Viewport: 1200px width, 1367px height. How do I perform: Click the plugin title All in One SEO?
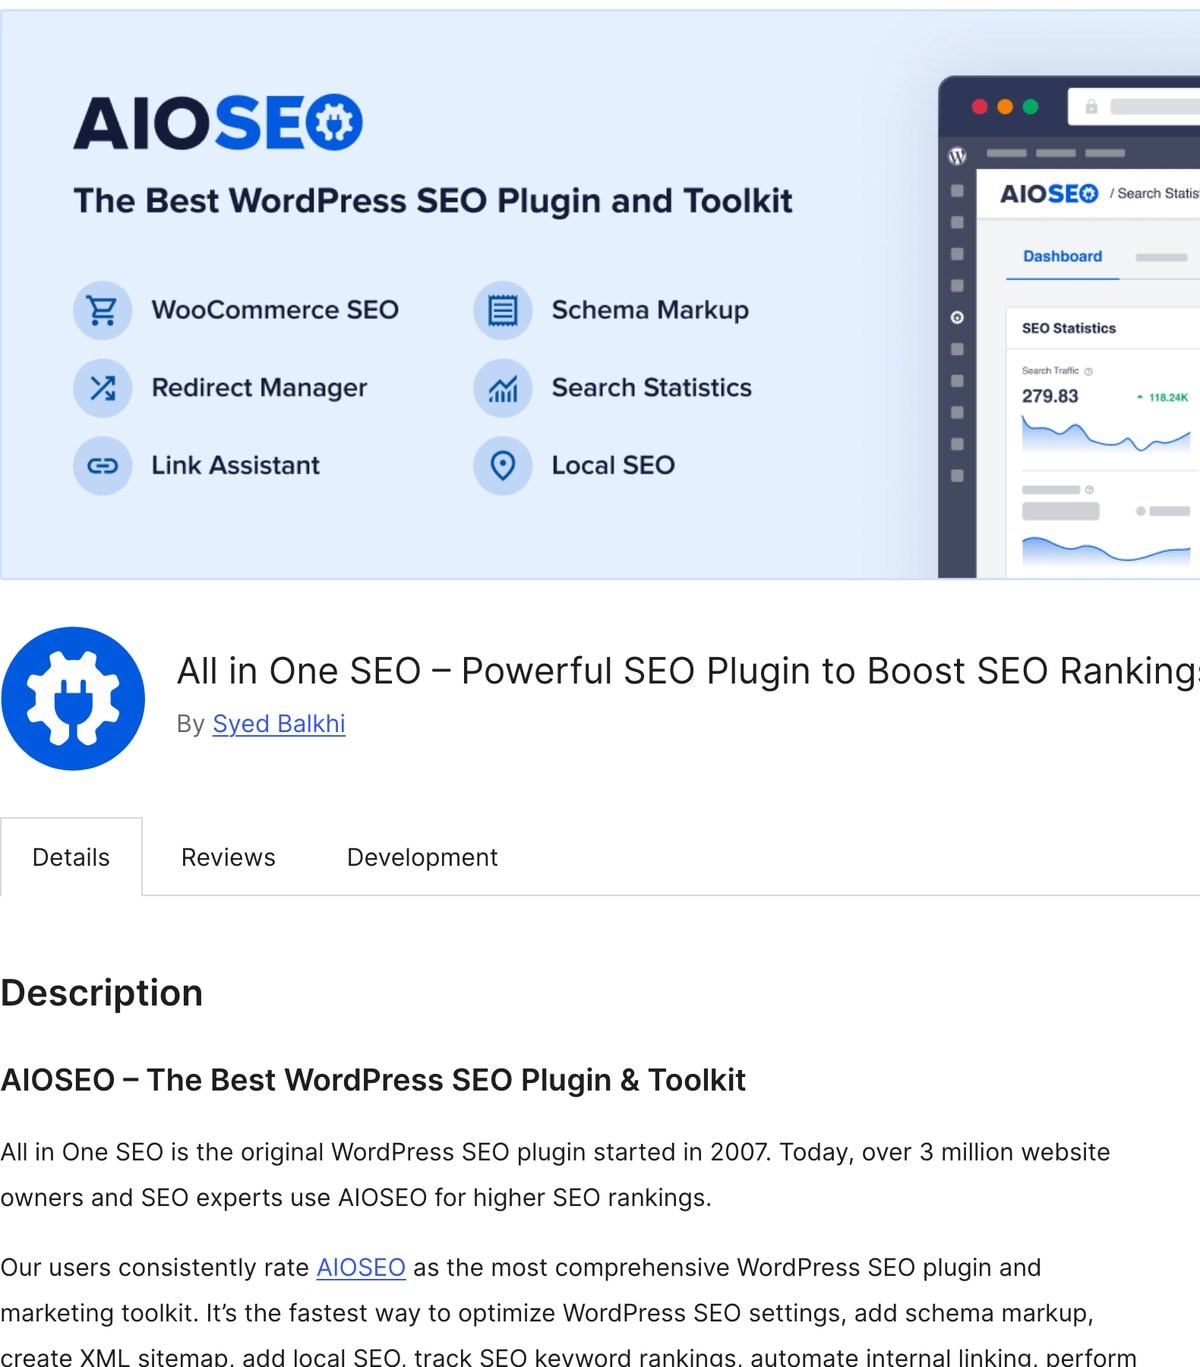(689, 671)
